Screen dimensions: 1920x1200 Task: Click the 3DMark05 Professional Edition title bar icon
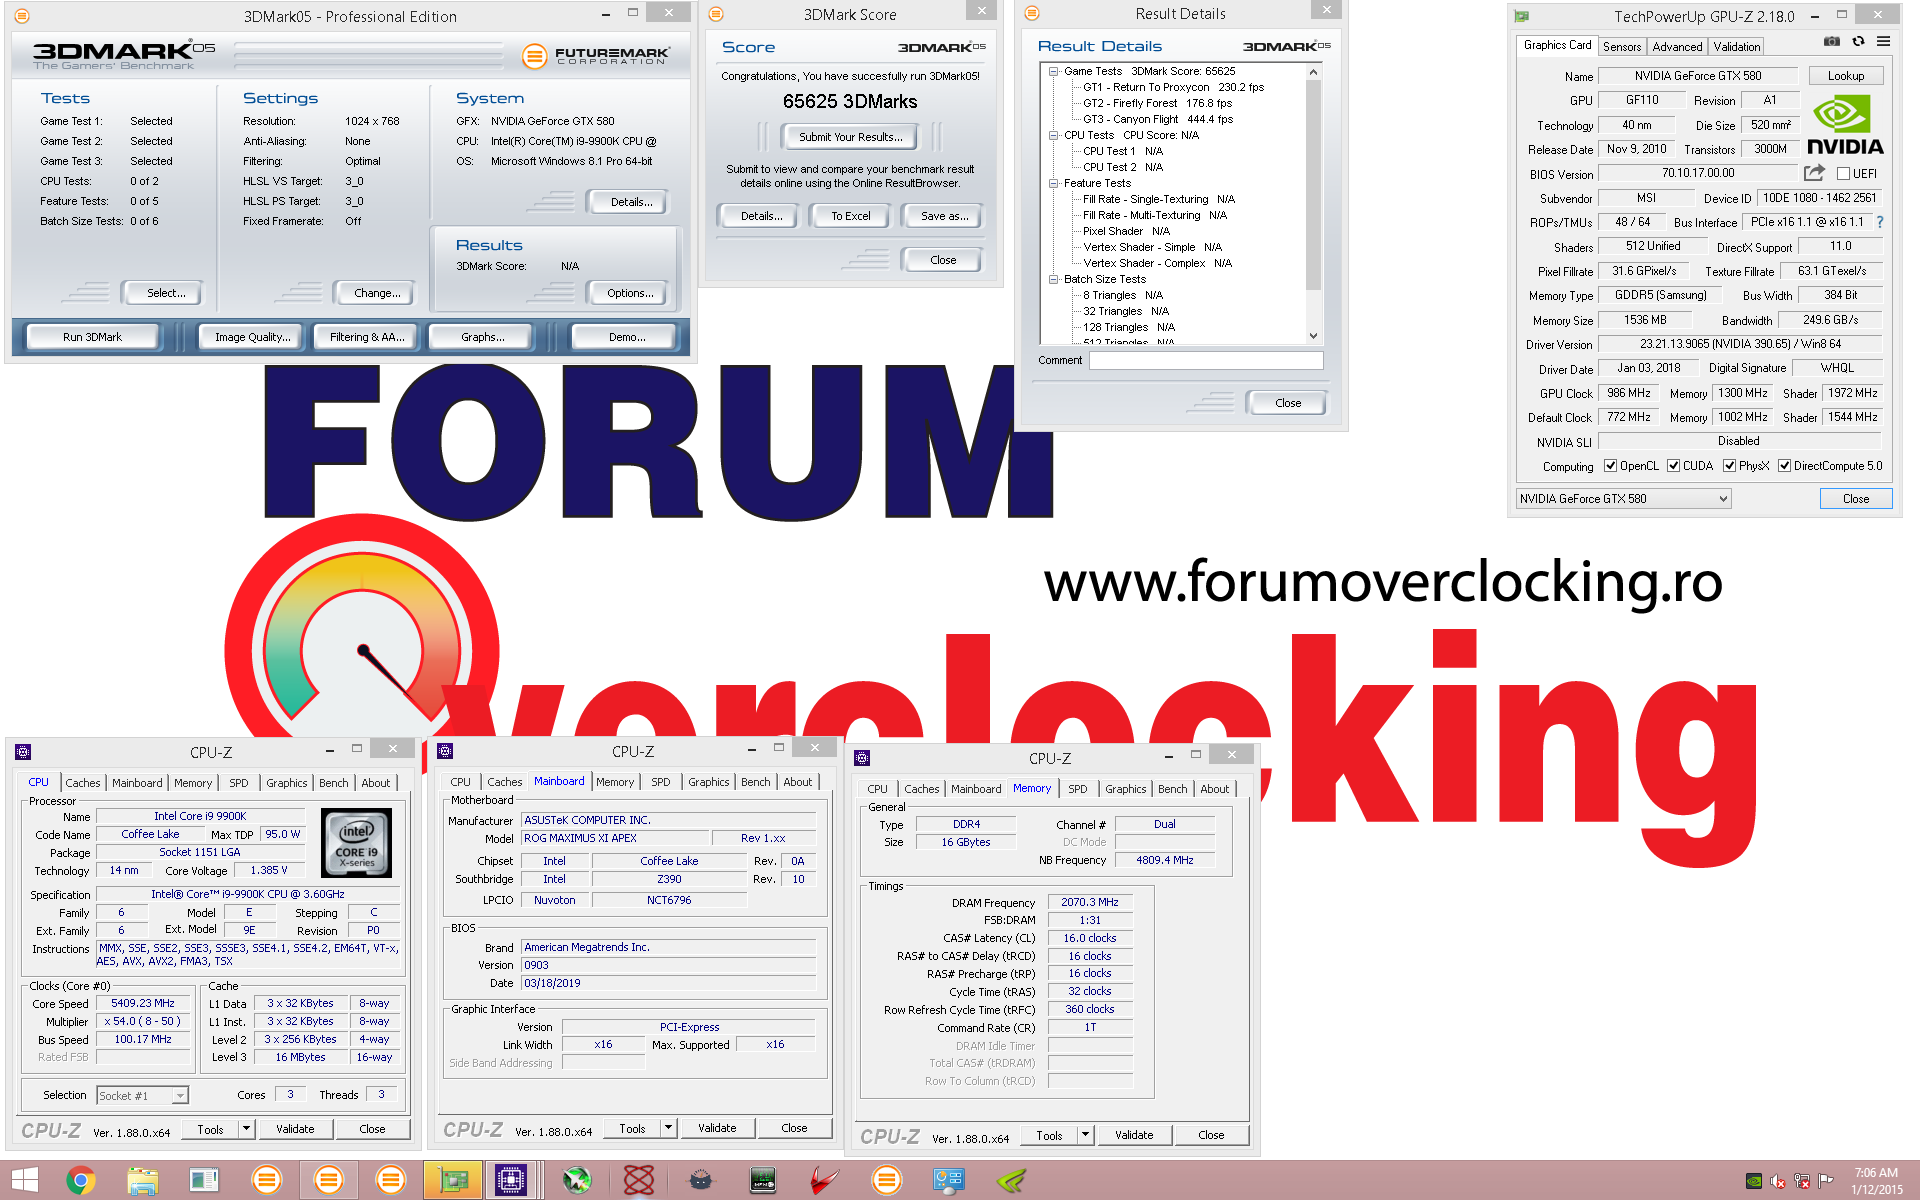coord(22,16)
